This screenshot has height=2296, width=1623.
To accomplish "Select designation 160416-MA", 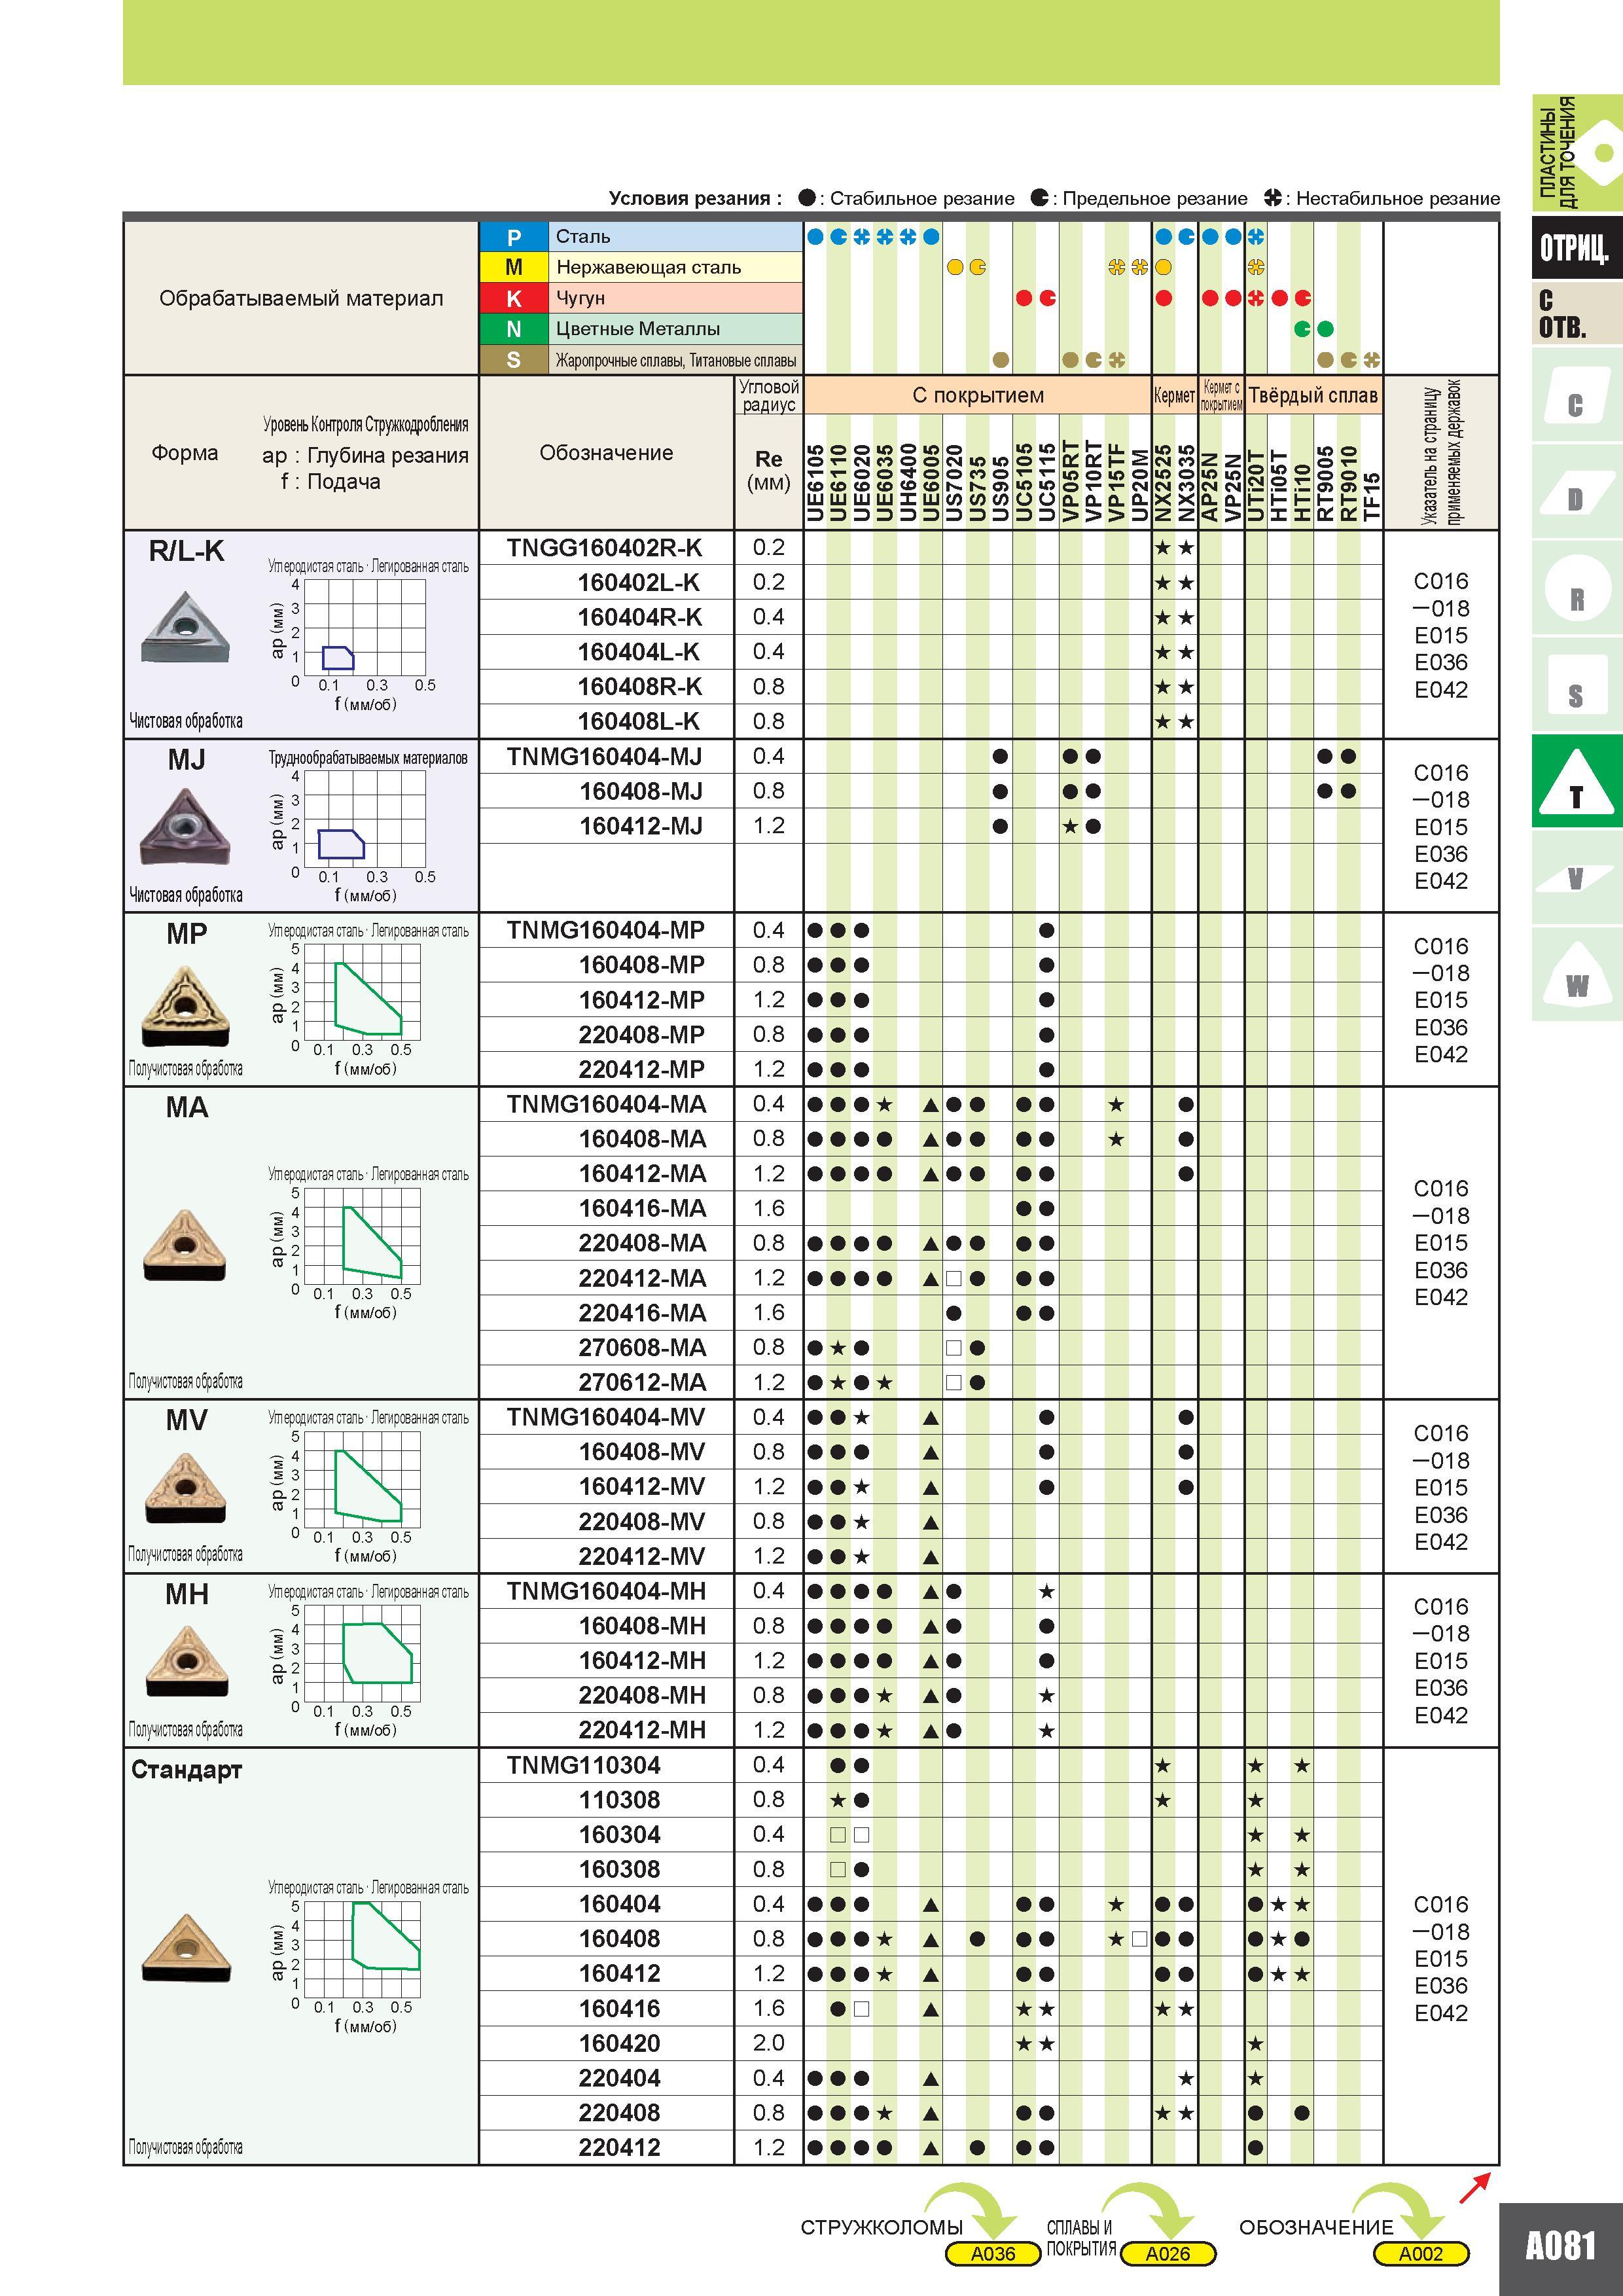I will pos(643,1208).
